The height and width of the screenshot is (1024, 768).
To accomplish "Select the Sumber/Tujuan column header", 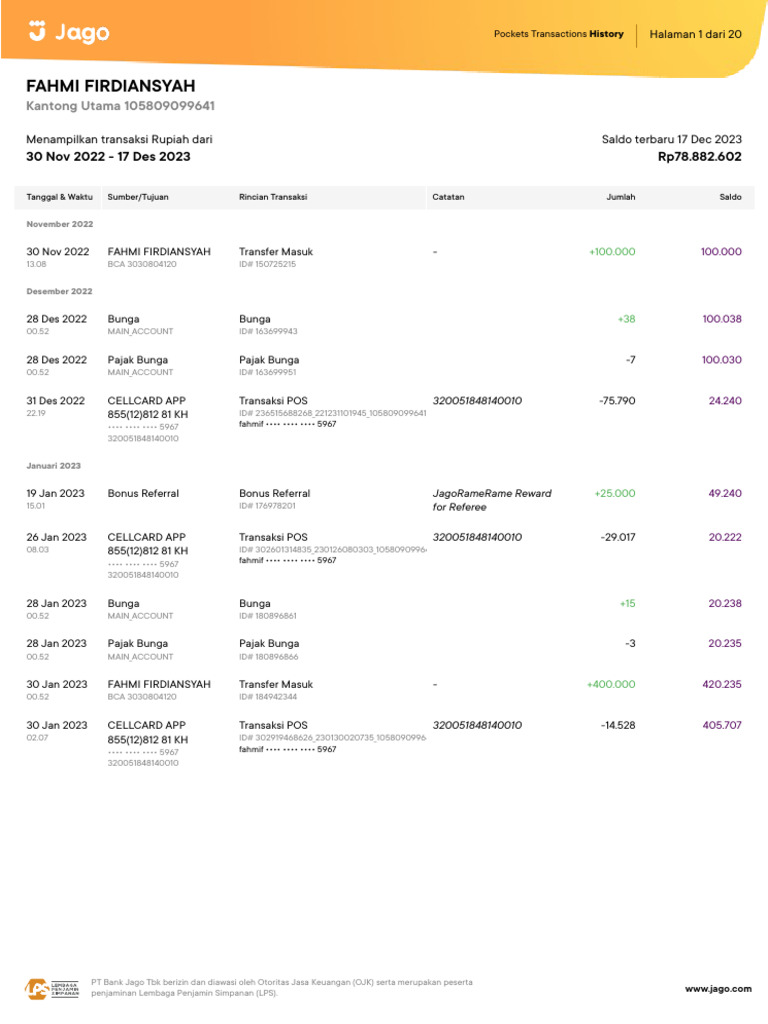I will point(138,197).
